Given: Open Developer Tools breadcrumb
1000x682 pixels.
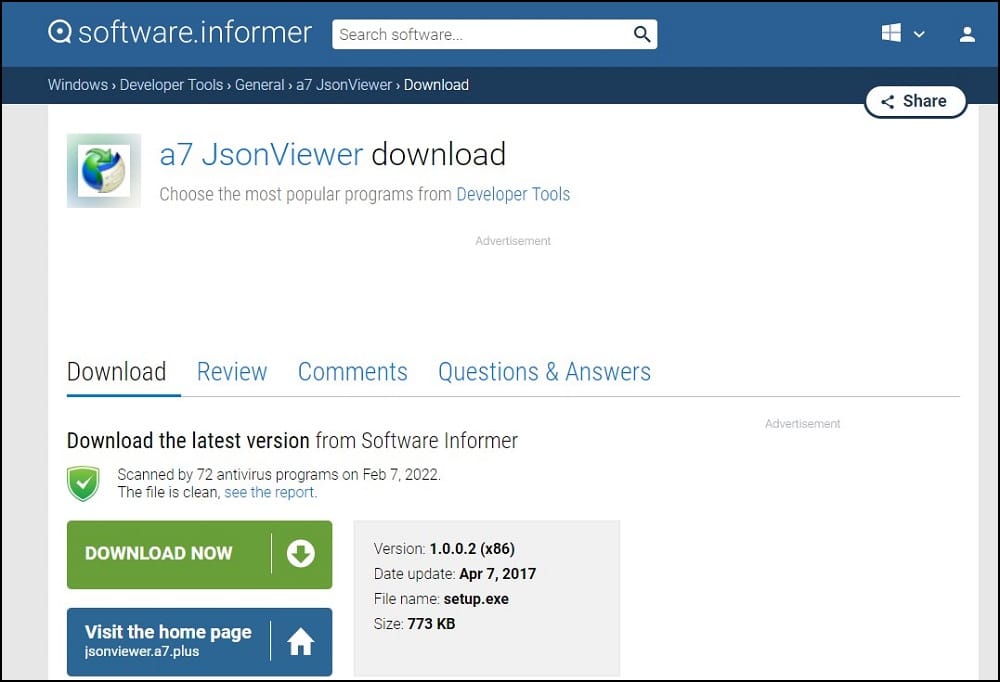Looking at the screenshot, I should pos(172,85).
